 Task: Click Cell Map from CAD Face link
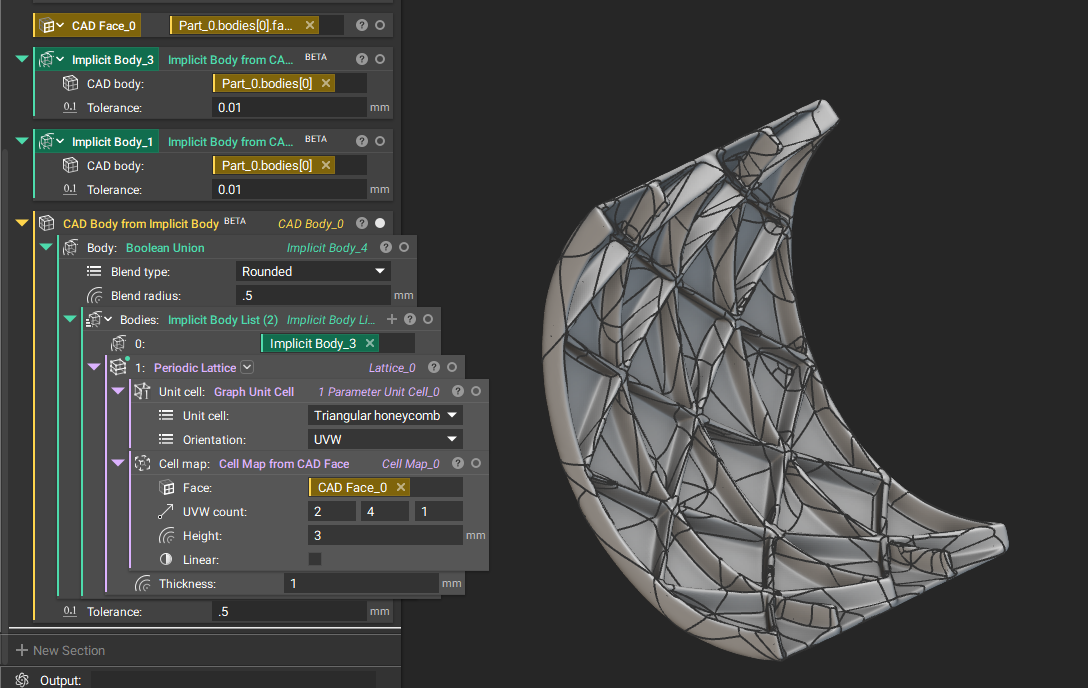tap(284, 464)
